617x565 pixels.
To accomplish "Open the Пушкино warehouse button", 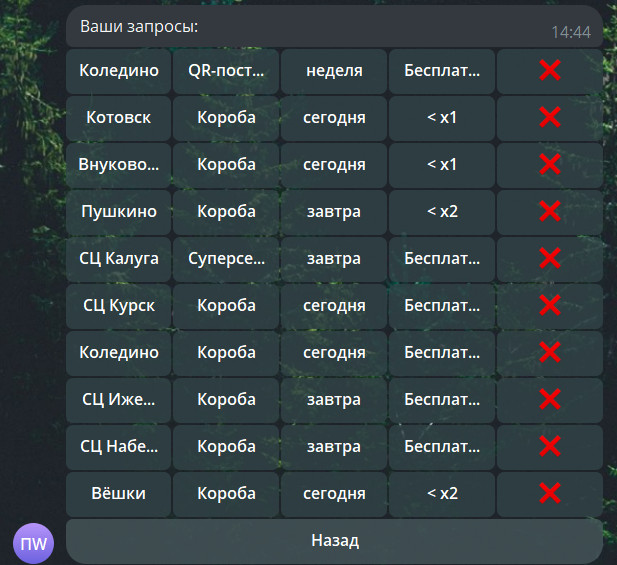I will click(119, 211).
